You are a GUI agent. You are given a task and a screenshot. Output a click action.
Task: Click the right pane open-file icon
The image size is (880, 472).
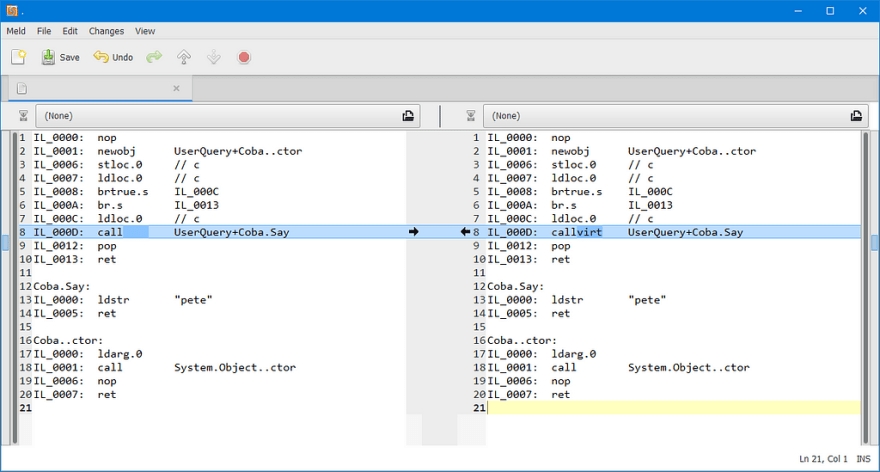pyautogui.click(x=856, y=116)
